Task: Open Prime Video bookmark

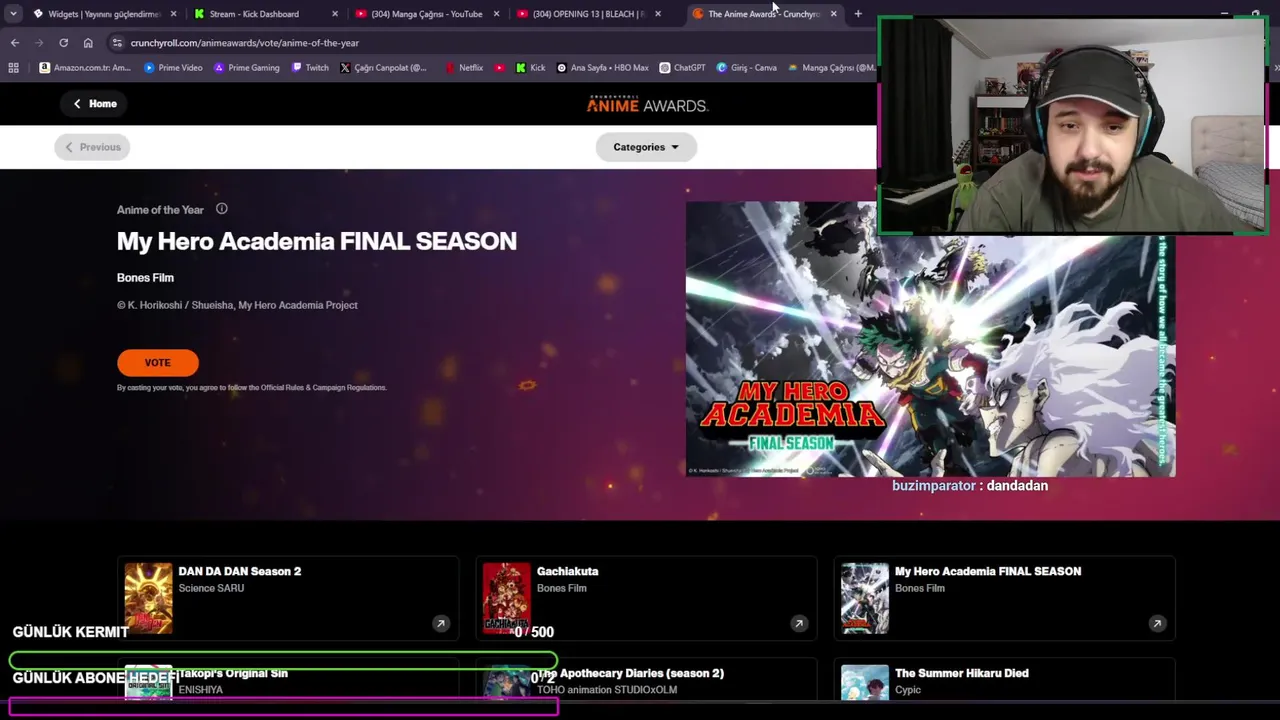Action: pyautogui.click(x=173, y=68)
